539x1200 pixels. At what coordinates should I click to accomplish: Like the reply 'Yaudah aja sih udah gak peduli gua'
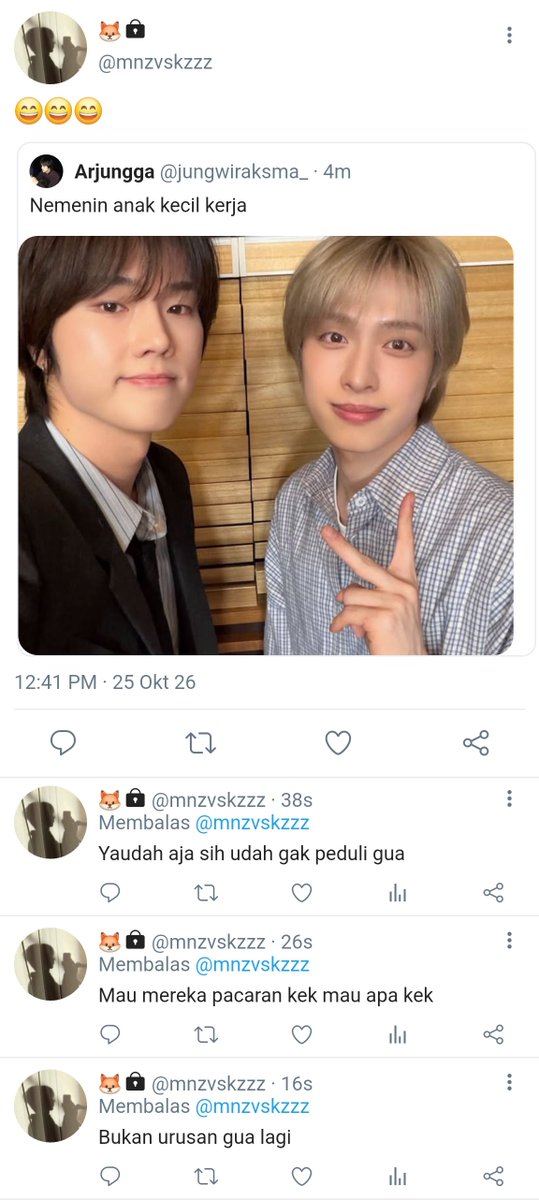coord(301,892)
